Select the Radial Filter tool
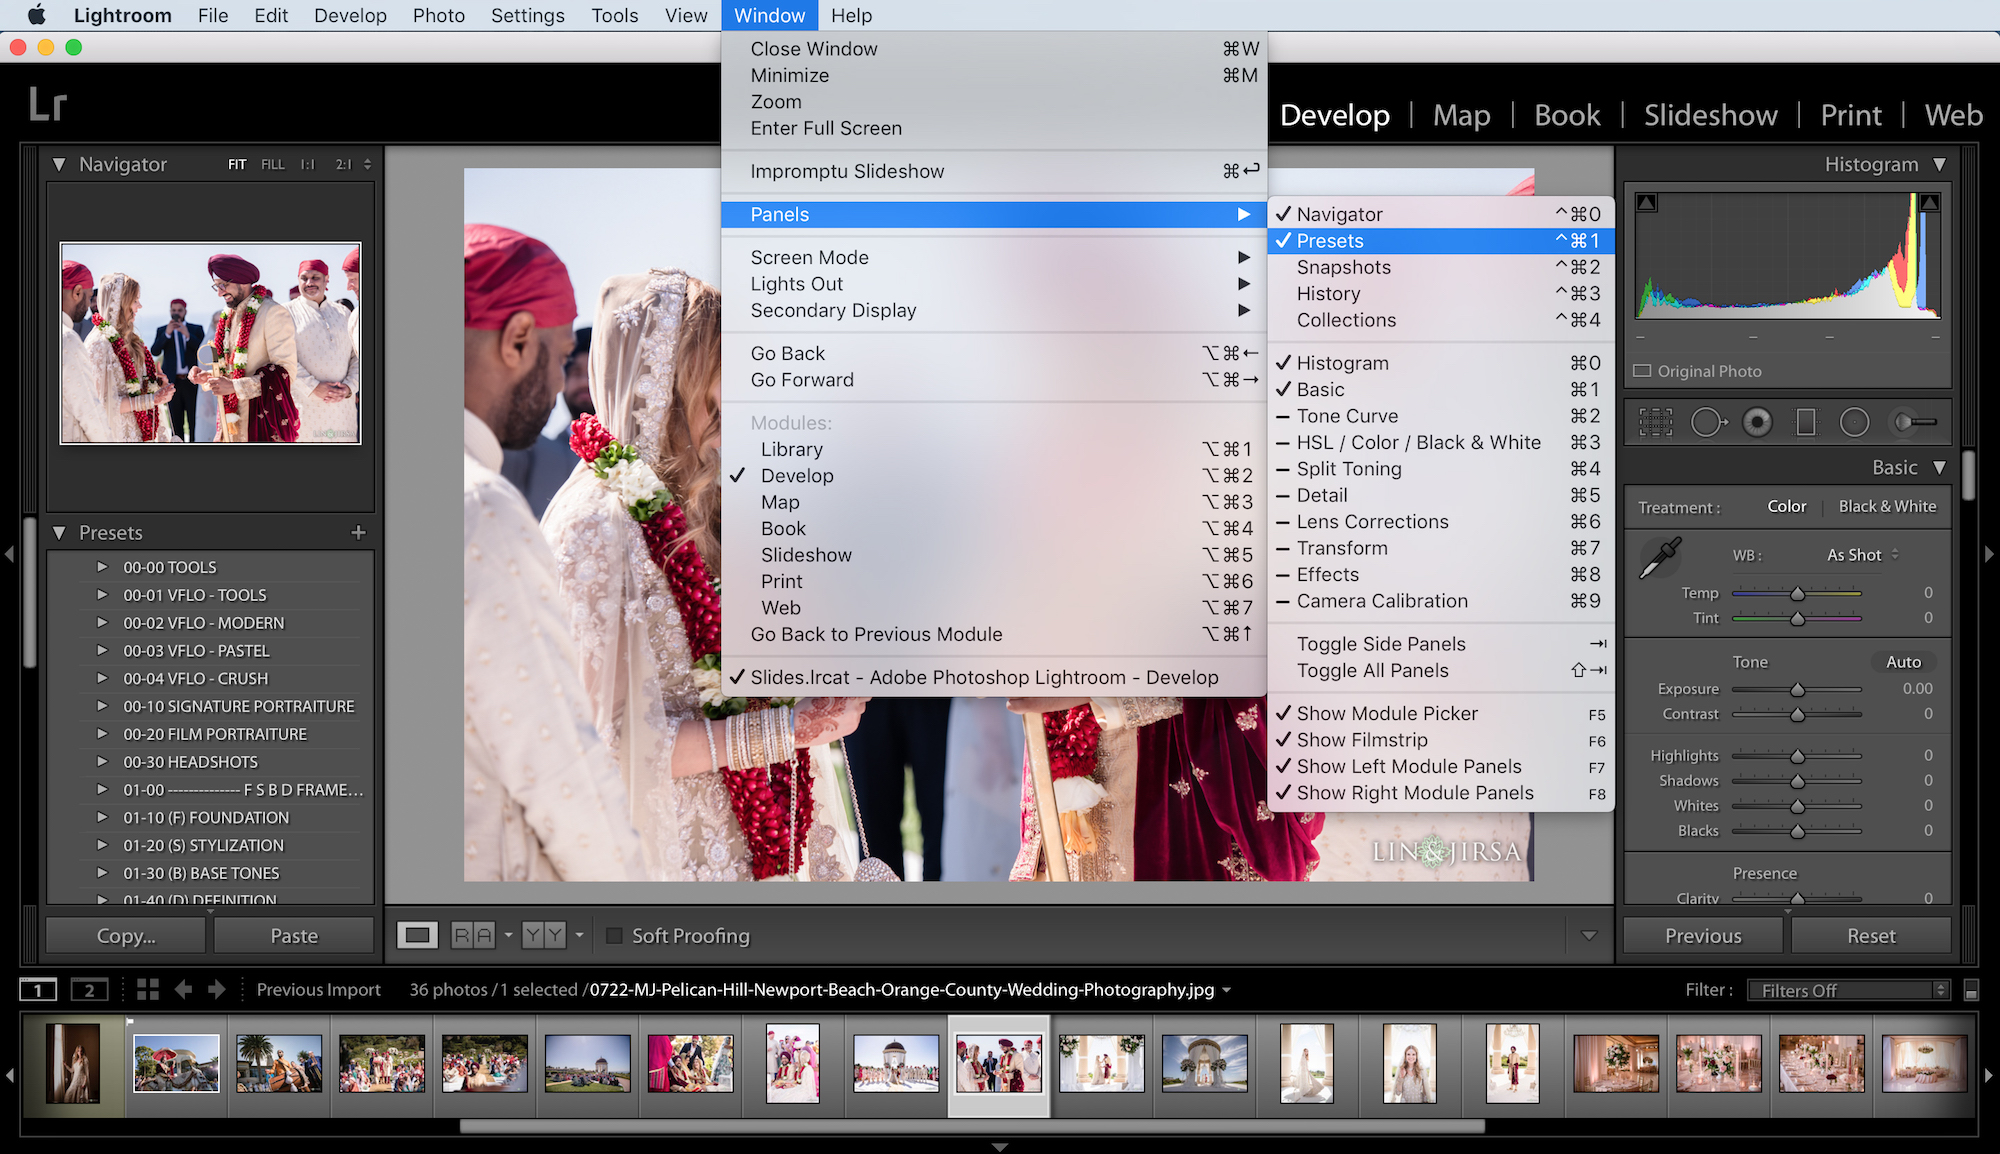The width and height of the screenshot is (2000, 1154). (x=1856, y=421)
